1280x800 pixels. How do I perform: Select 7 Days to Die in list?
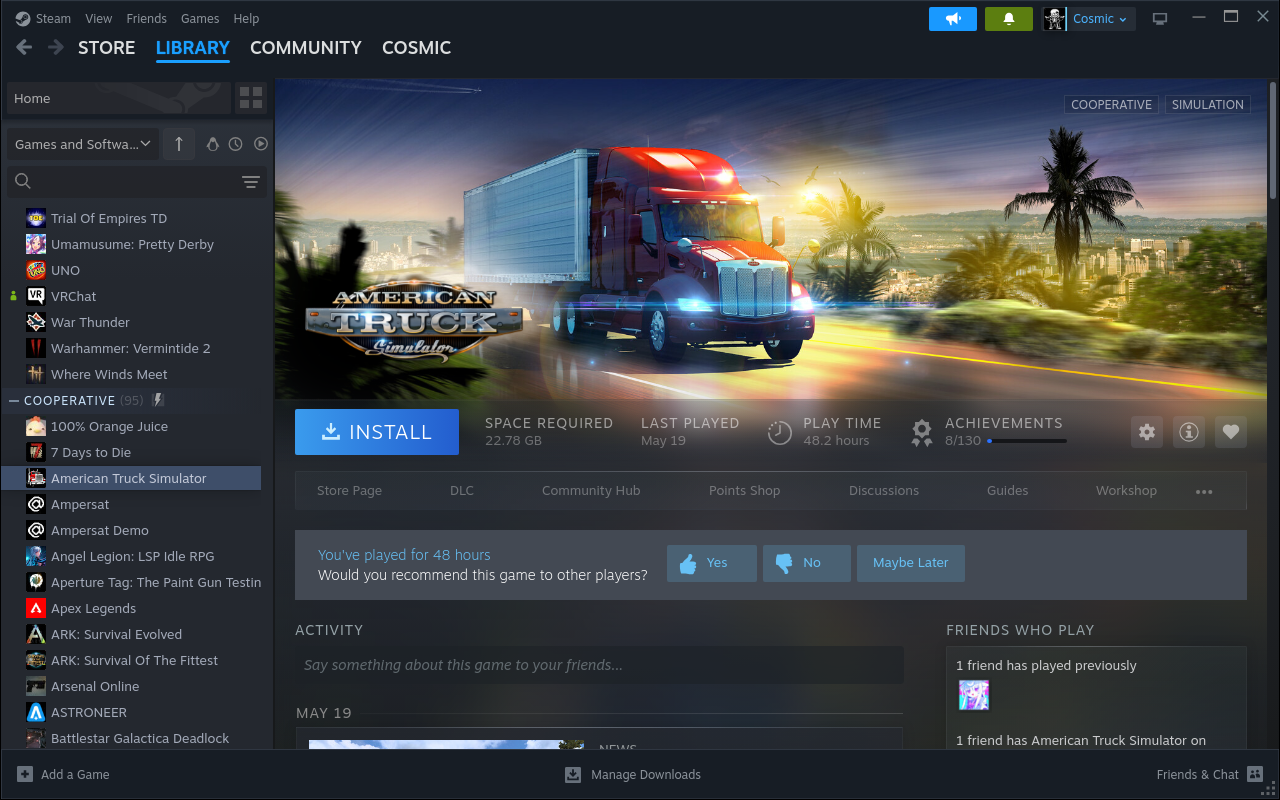pos(131,452)
